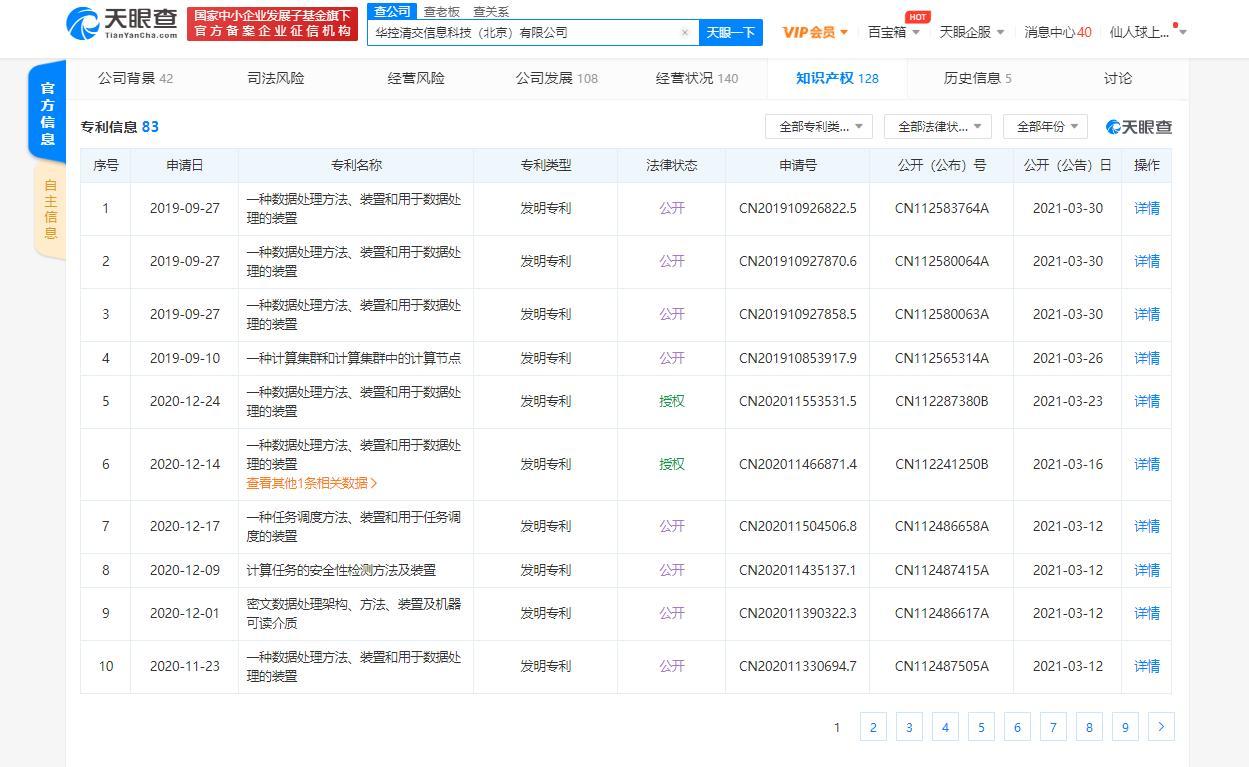The width and height of the screenshot is (1249, 767).
Task: Select the 官方信息 side tab
Action: click(x=48, y=112)
